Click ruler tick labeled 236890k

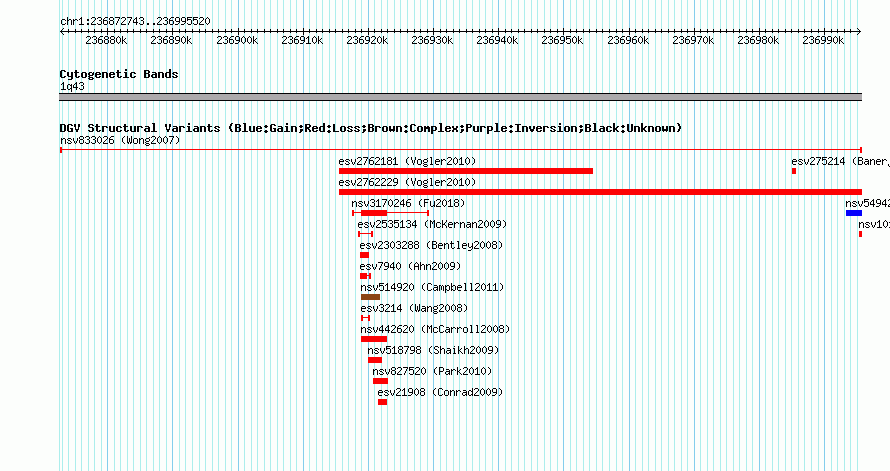coord(171,40)
